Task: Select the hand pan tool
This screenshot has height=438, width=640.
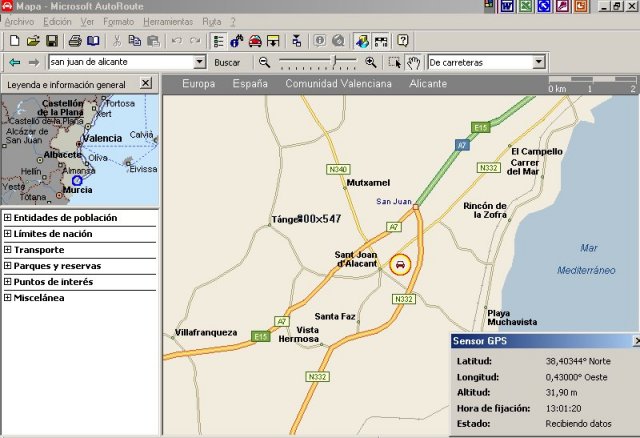Action: click(414, 62)
